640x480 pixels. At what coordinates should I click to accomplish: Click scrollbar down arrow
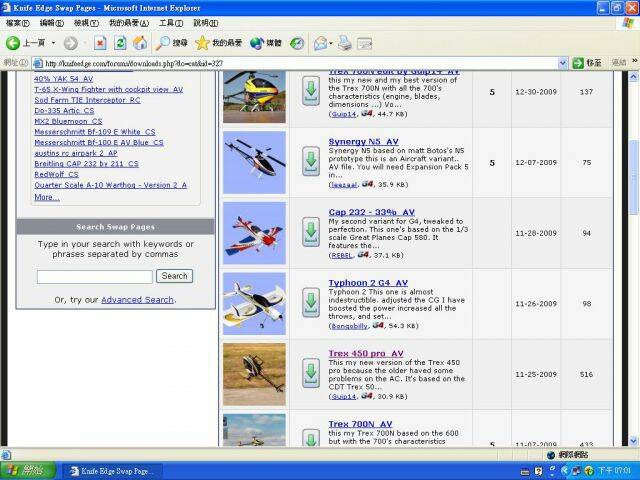pos(633,441)
